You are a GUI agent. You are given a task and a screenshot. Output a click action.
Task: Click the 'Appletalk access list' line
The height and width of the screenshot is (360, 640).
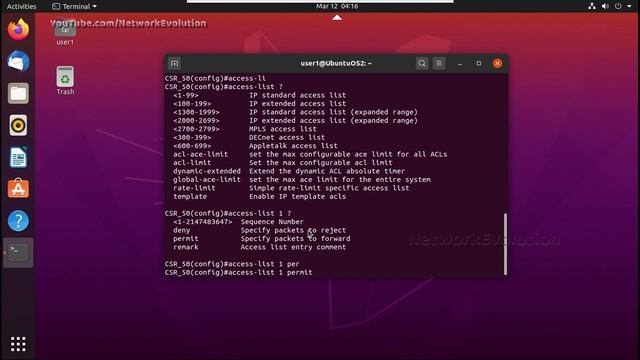pos(256,146)
